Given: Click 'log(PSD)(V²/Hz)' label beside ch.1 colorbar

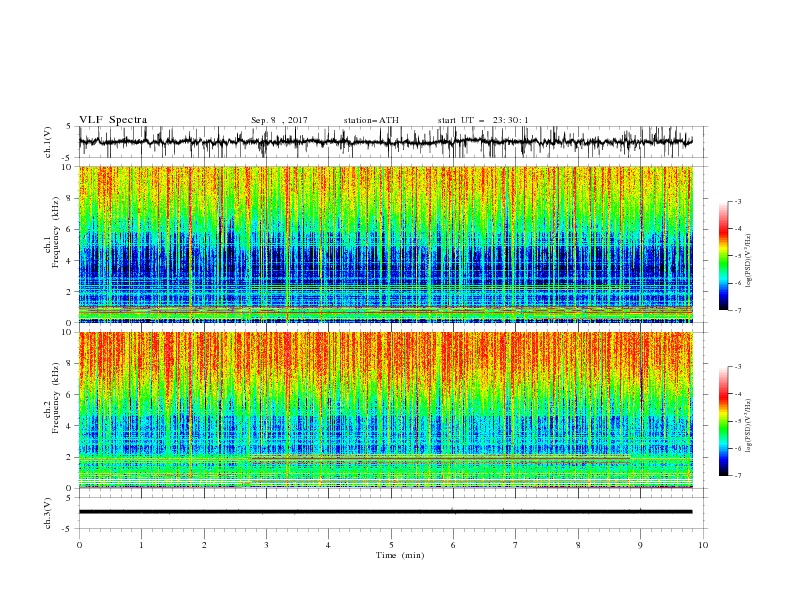Looking at the screenshot, I should click(x=749, y=261).
